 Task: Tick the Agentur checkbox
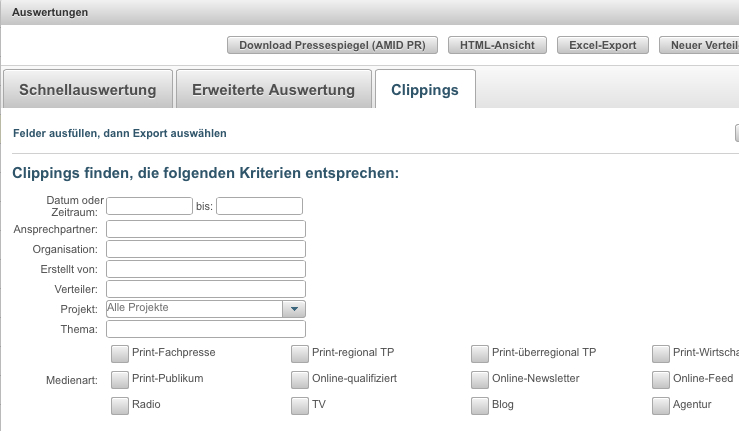(x=660, y=405)
